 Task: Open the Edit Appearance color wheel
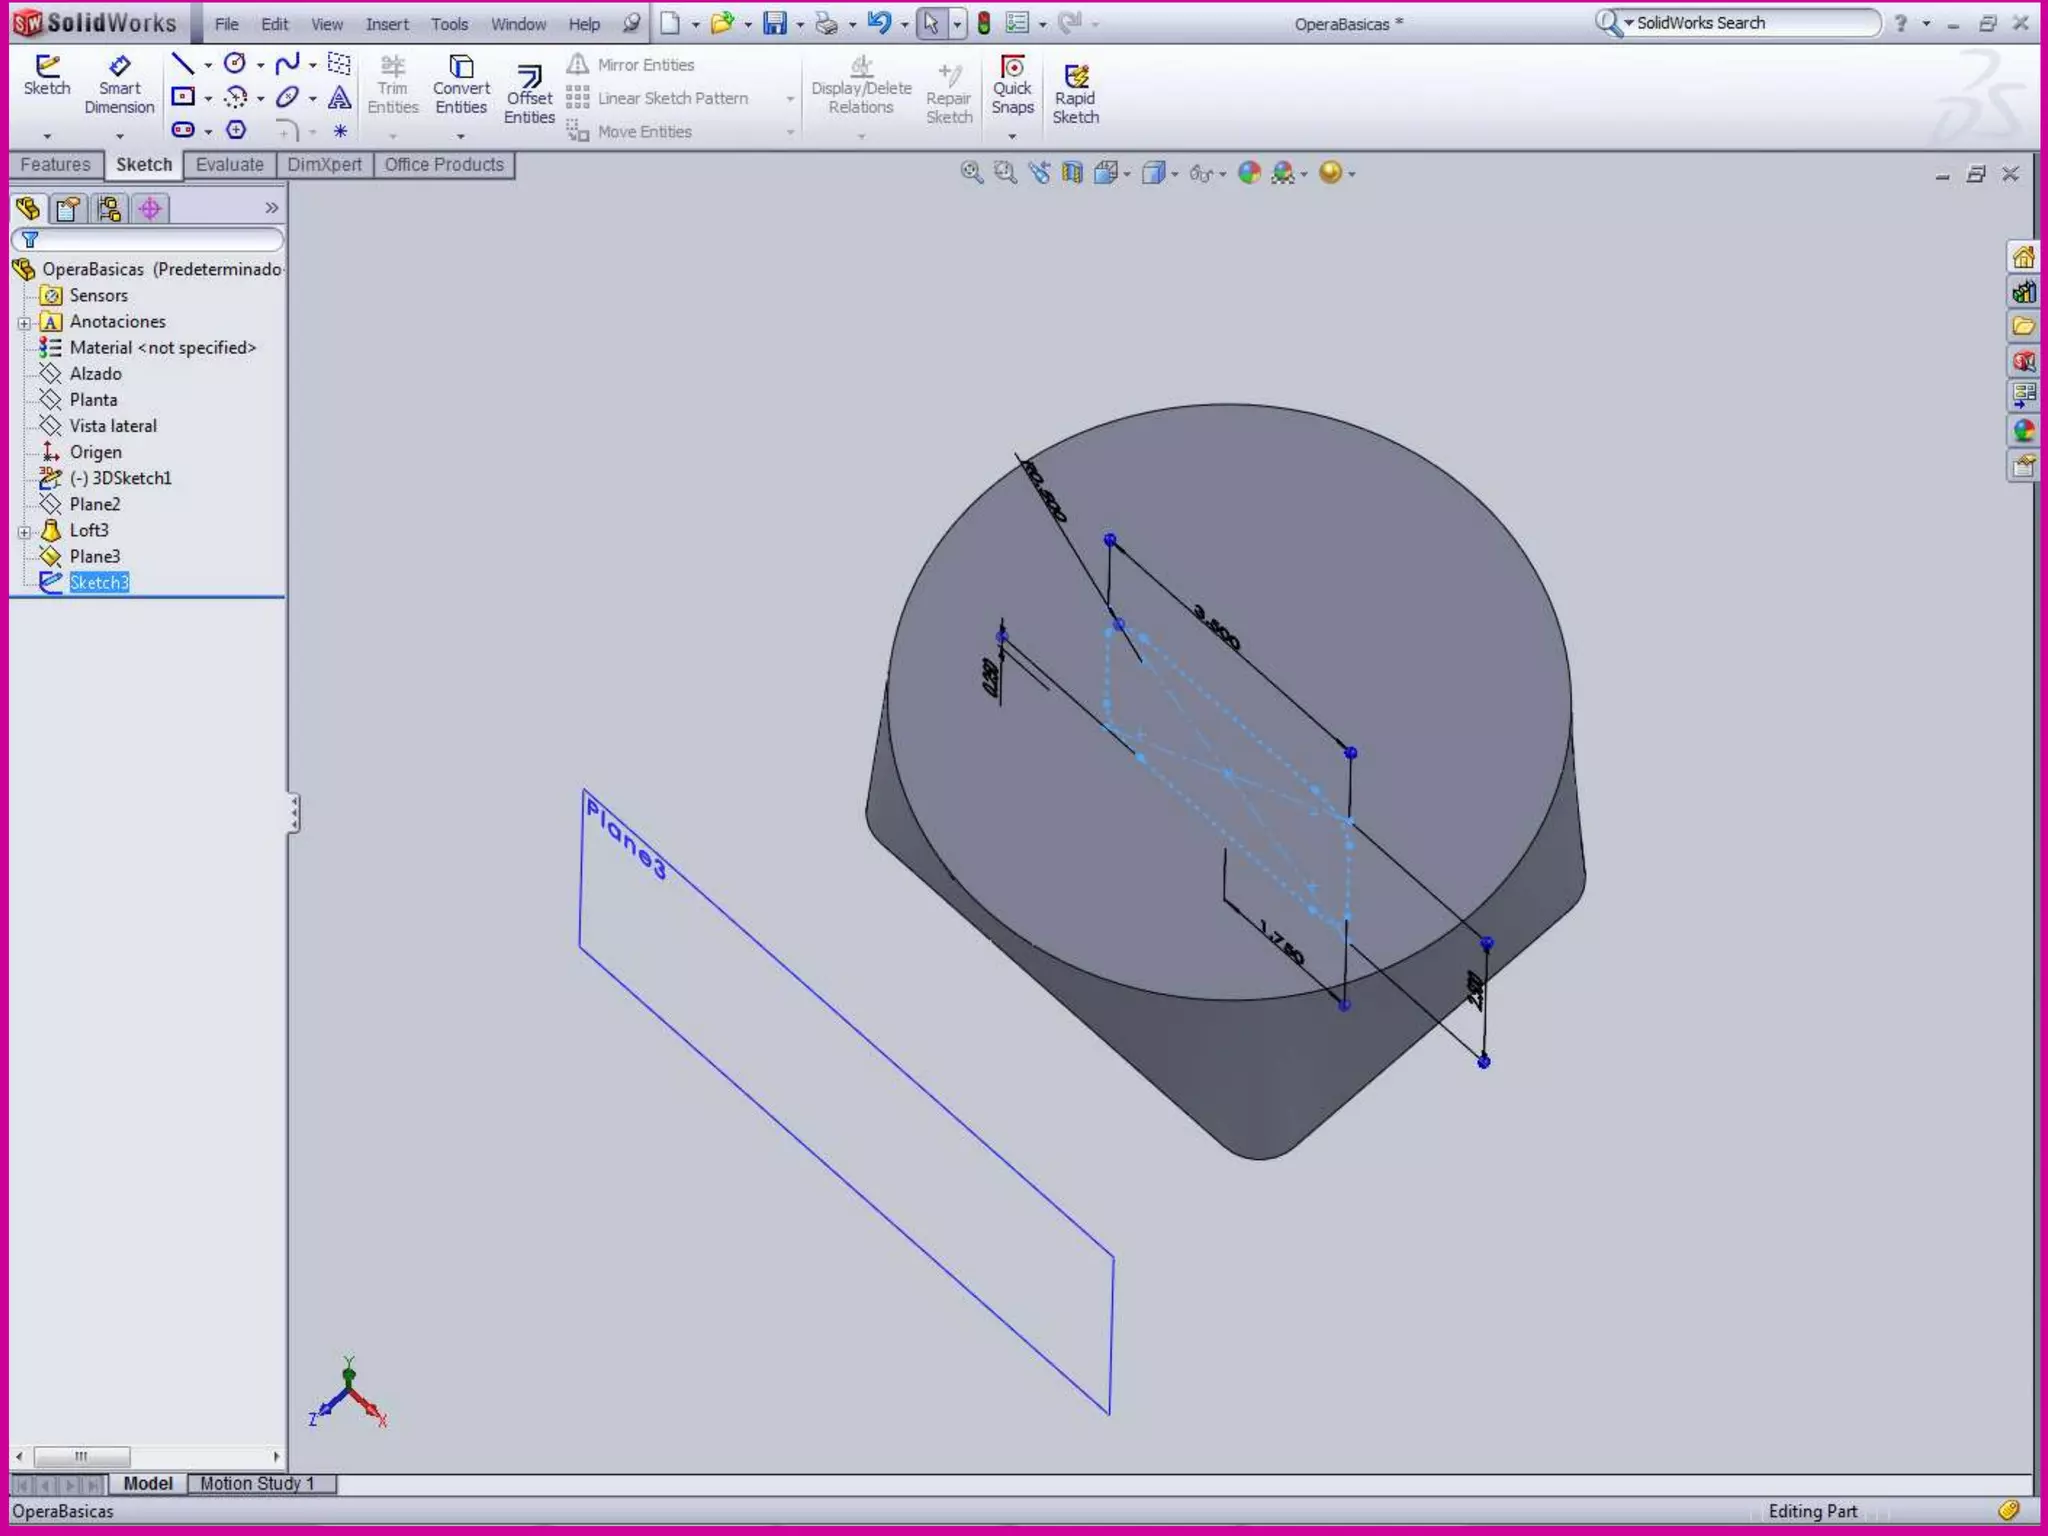[x=1249, y=173]
